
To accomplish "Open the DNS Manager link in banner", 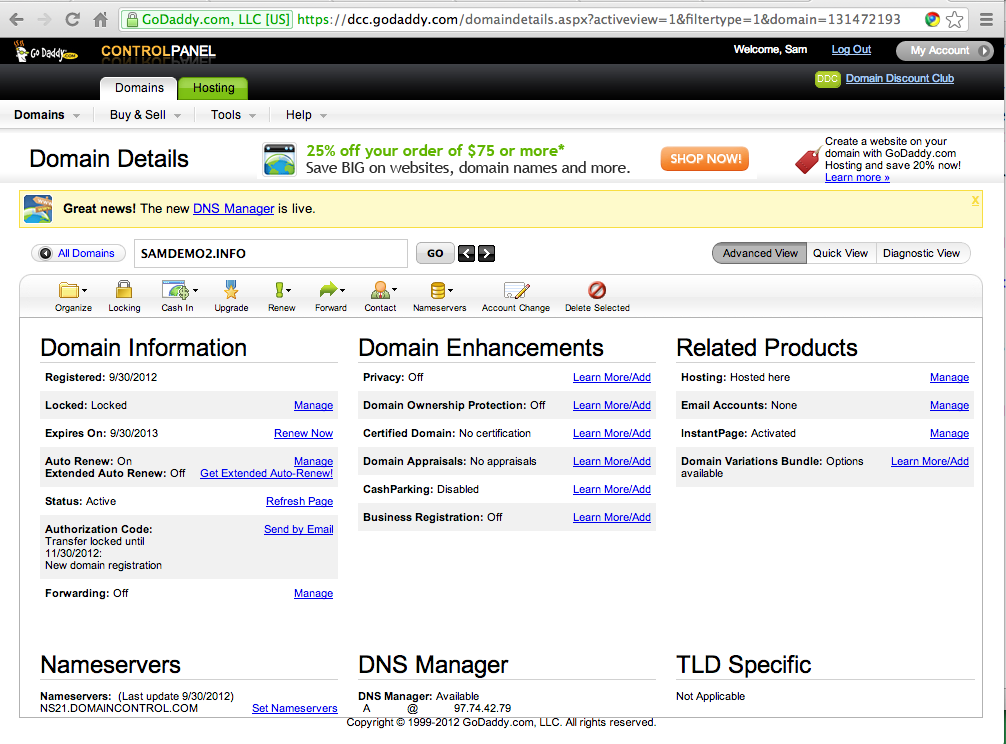I will coord(234,208).
